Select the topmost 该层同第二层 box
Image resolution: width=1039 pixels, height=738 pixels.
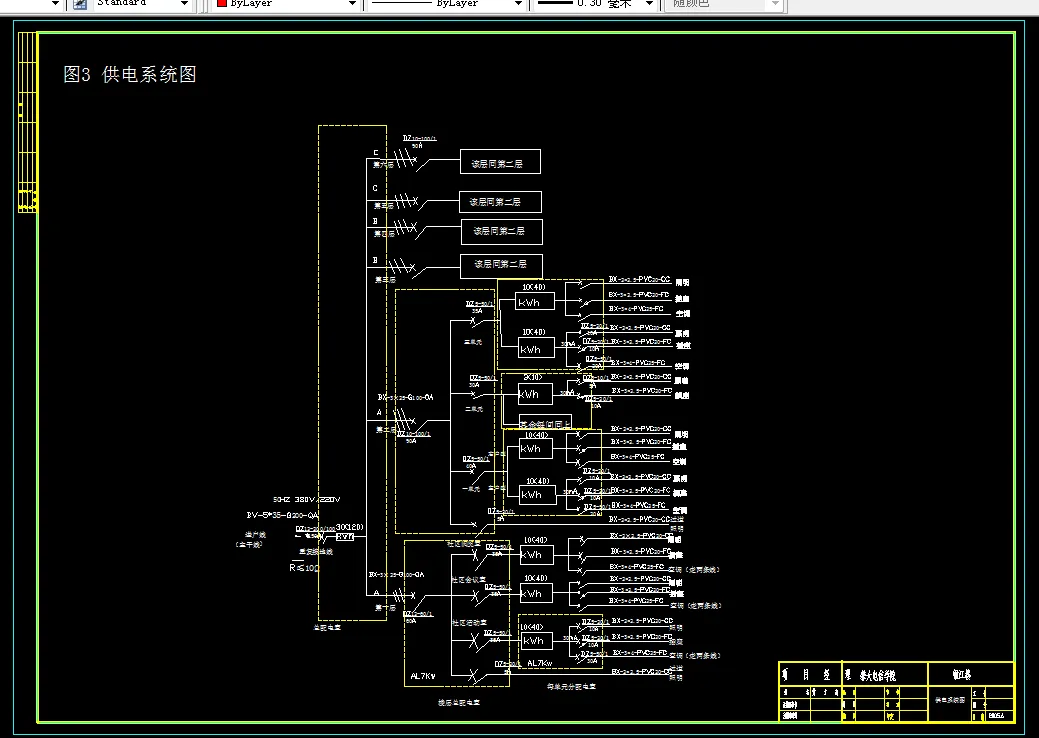pos(500,162)
